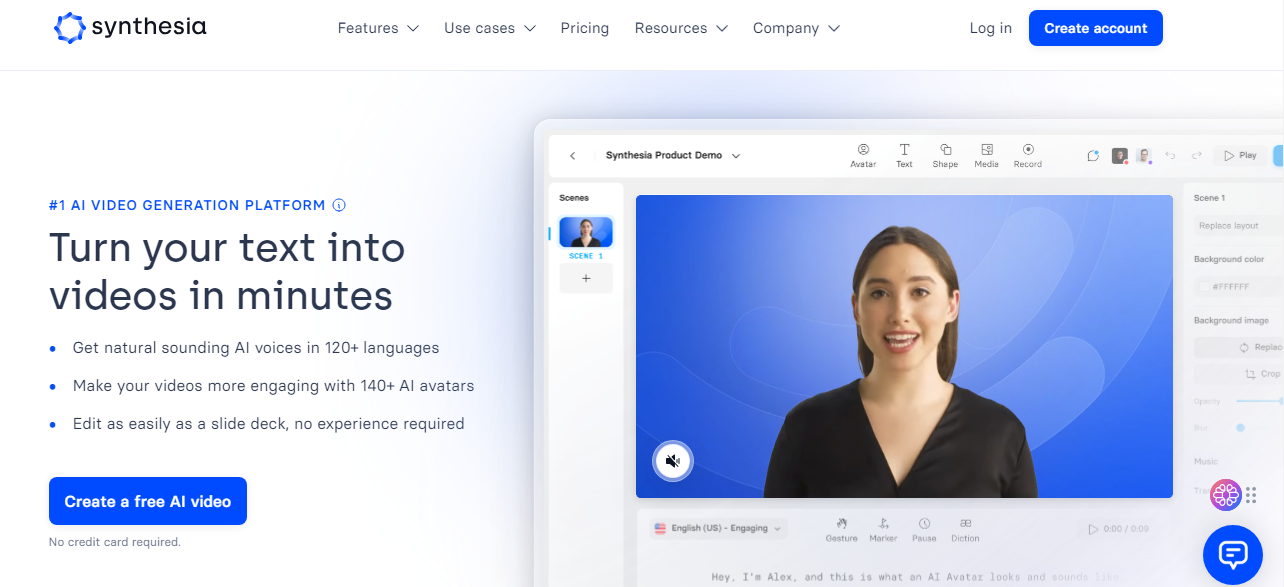Viewport: 1284px width, 587px height.
Task: Open the Synthesia Product Demo title dropdown
Action: (673, 156)
